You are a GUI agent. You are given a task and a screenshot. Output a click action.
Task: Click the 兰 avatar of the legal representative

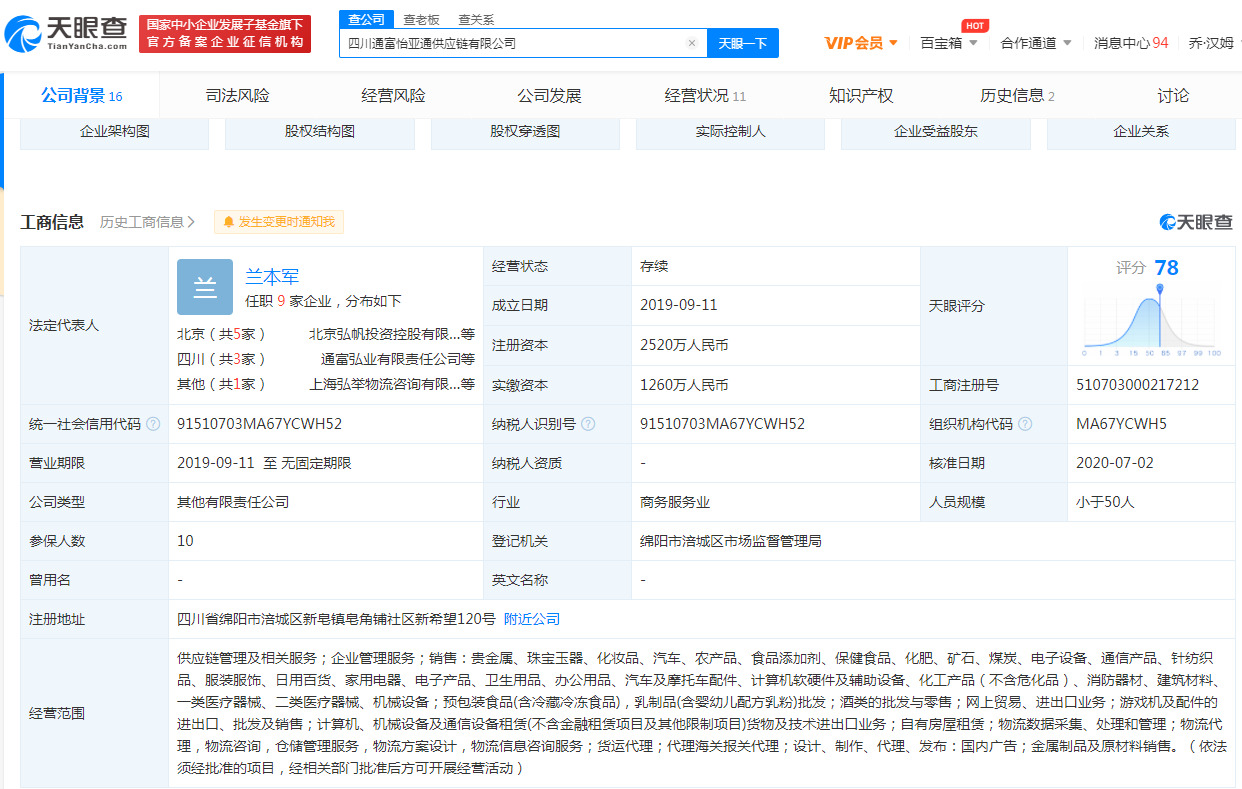[205, 287]
